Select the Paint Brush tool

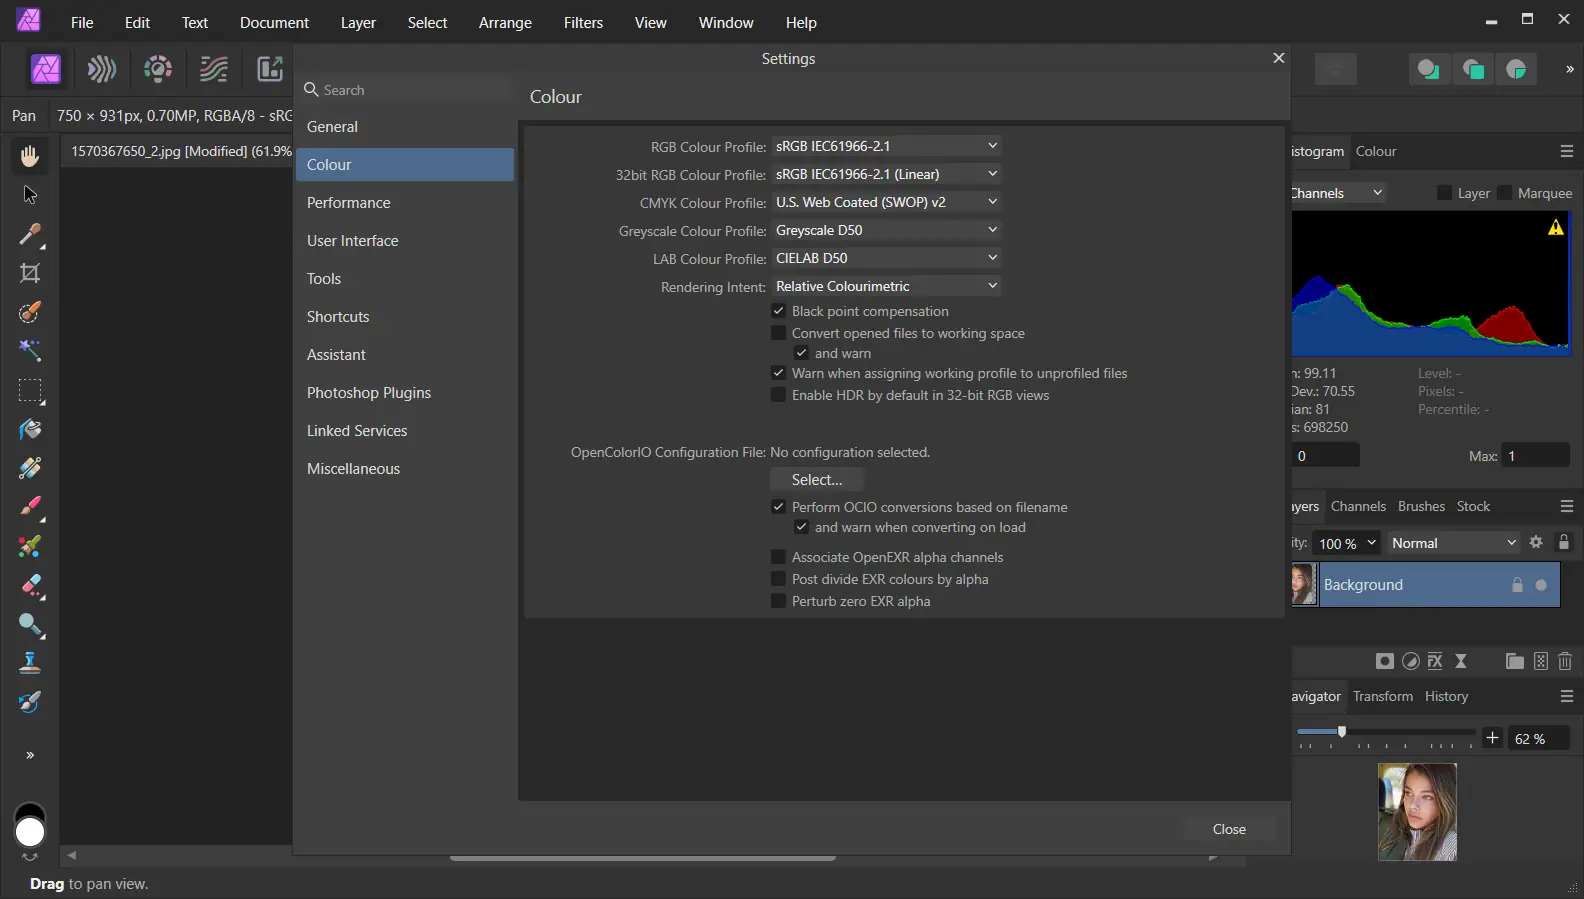(x=30, y=507)
